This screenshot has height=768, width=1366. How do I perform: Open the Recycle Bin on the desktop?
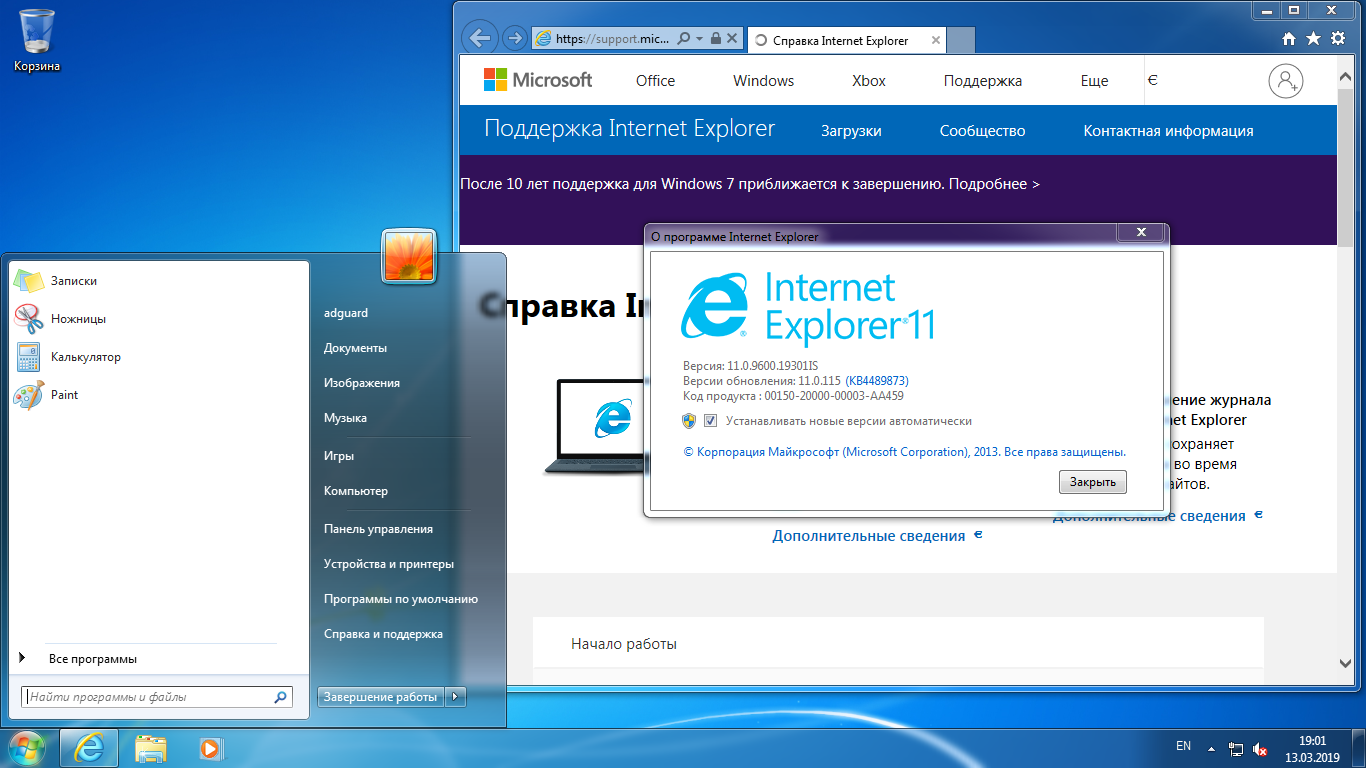pos(37,40)
